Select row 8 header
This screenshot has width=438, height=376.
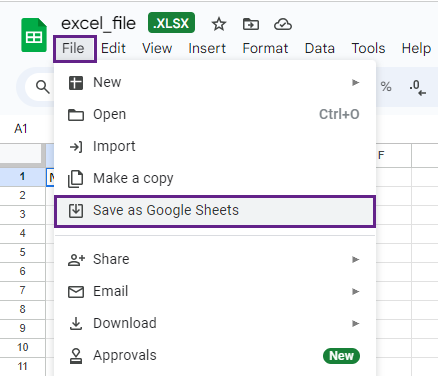tap(22, 309)
